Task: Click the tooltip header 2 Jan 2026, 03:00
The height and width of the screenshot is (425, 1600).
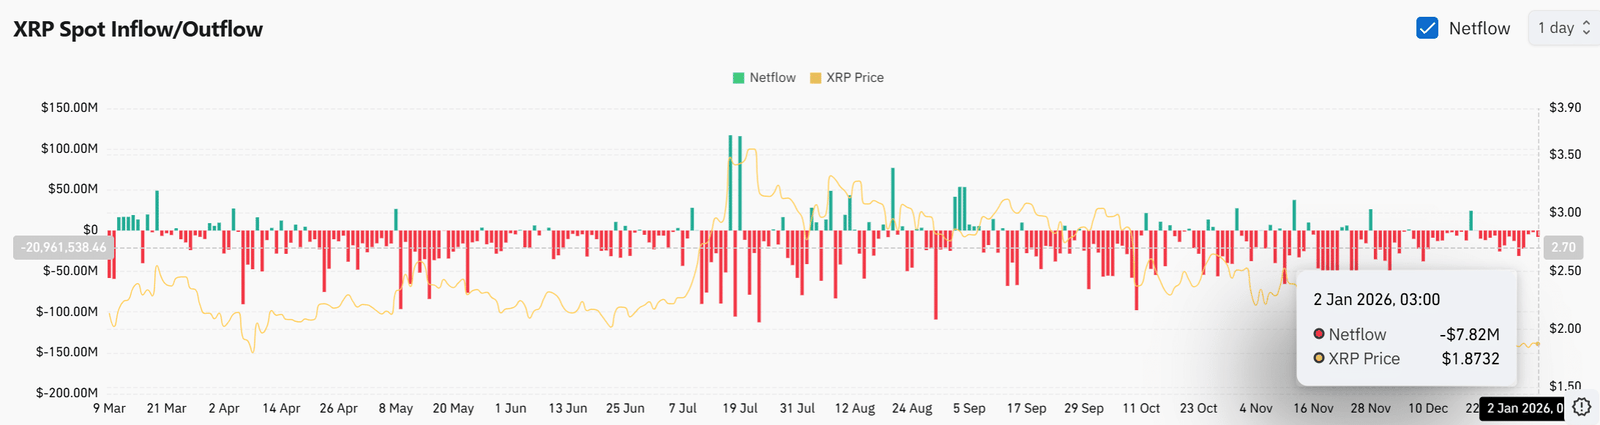Action: click(x=1376, y=299)
